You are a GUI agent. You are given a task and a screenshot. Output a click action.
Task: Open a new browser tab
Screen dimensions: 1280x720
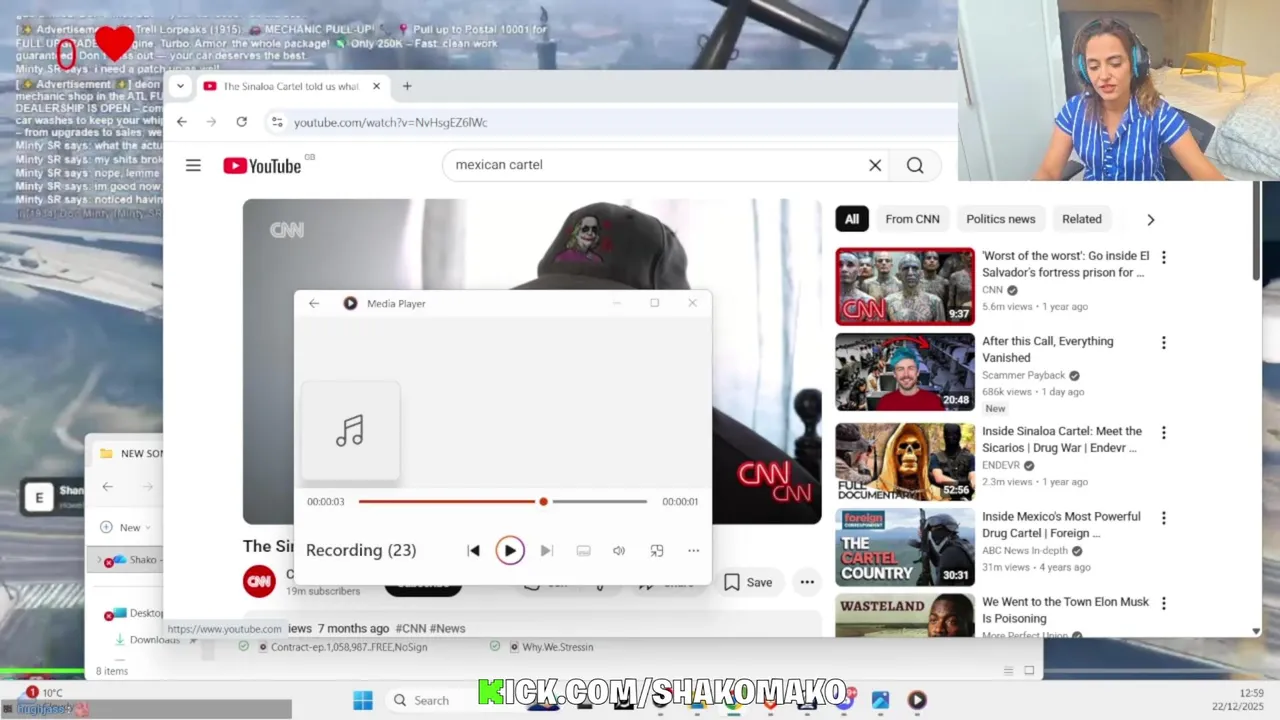pos(407,86)
